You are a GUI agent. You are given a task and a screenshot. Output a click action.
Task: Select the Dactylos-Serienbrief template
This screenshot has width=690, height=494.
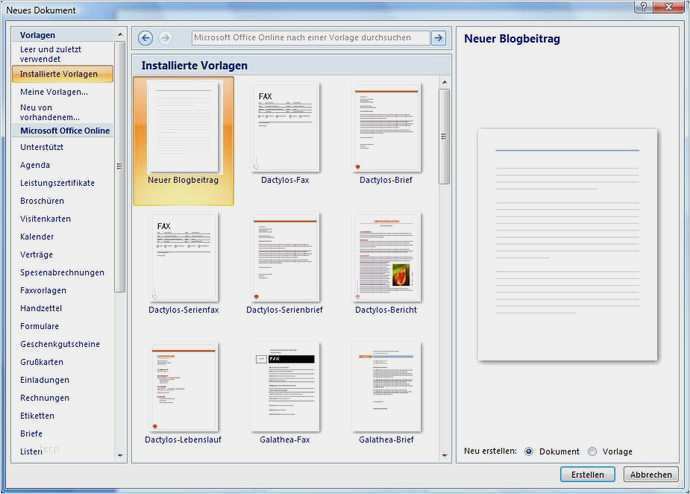[x=285, y=263]
